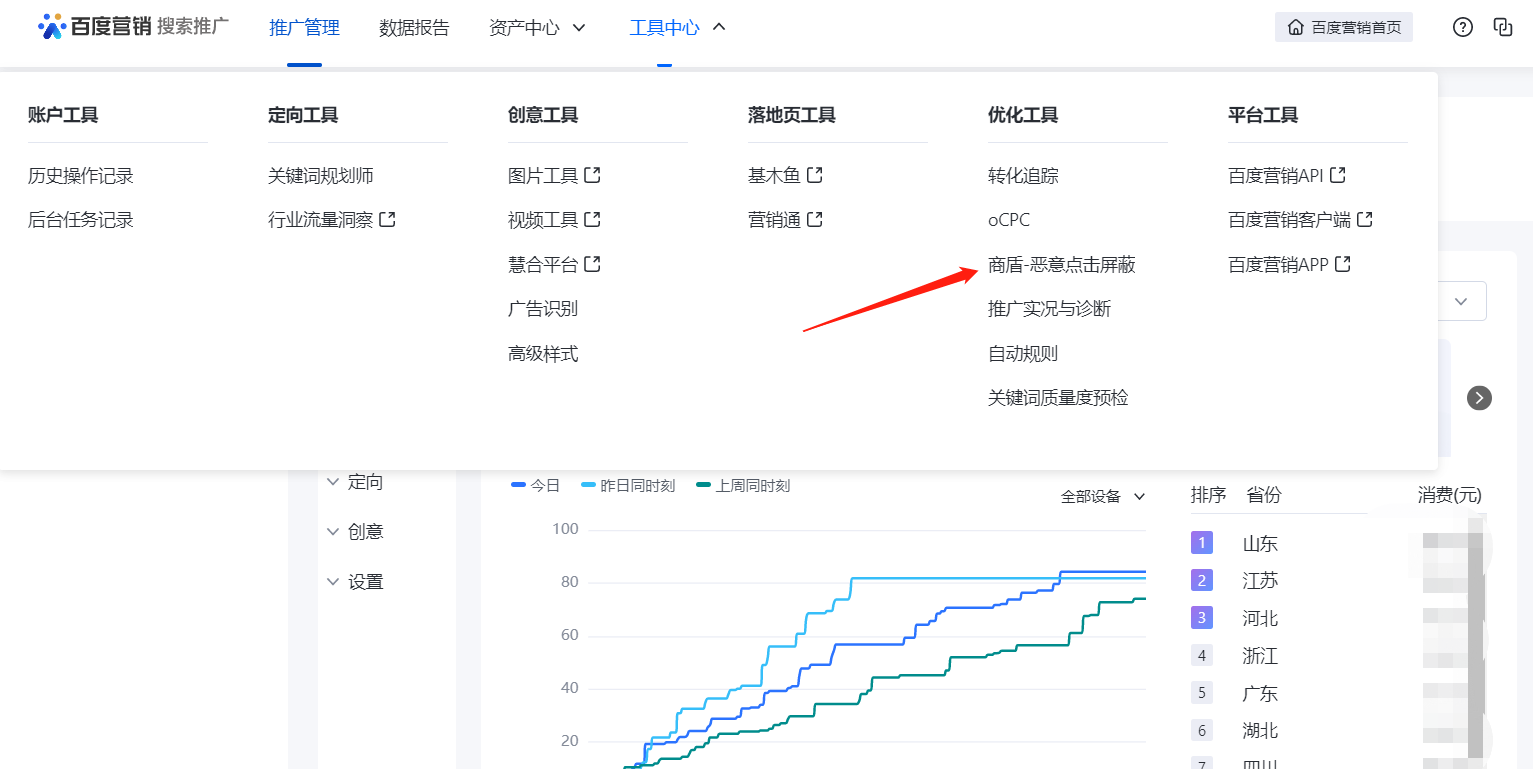Open oCPC menu item

click(x=1009, y=220)
